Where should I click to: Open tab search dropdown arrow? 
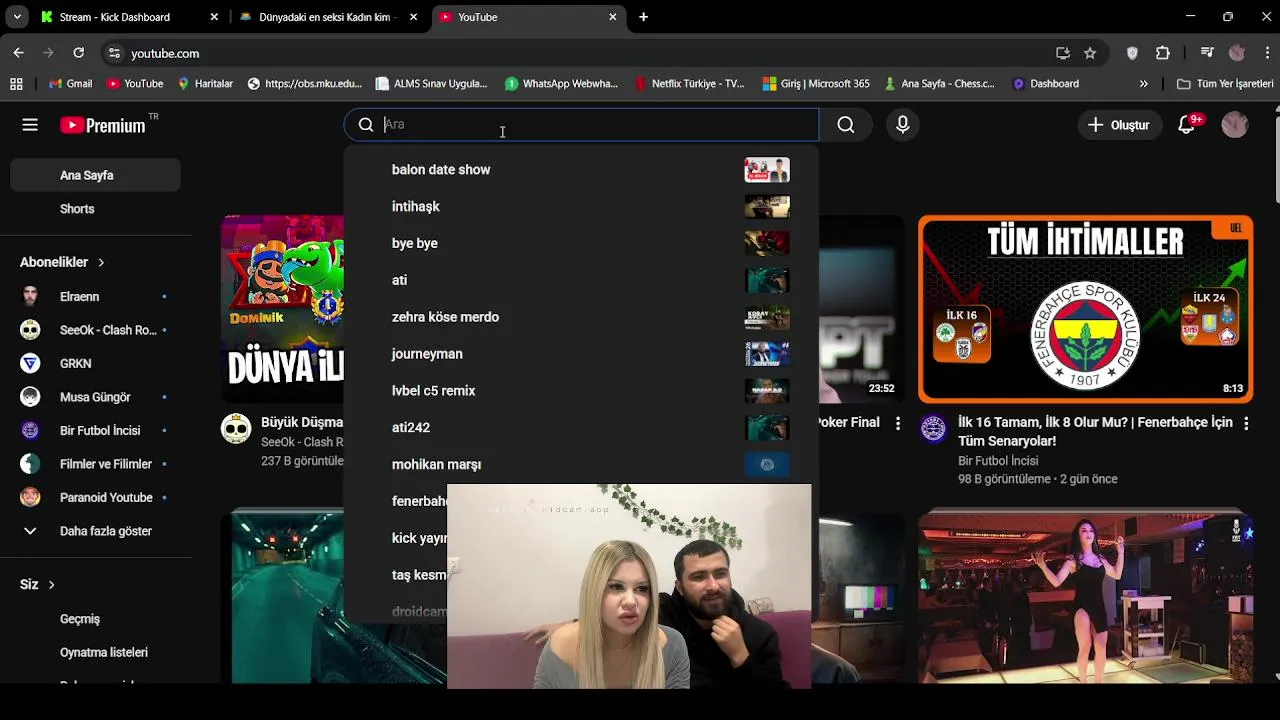[x=17, y=17]
